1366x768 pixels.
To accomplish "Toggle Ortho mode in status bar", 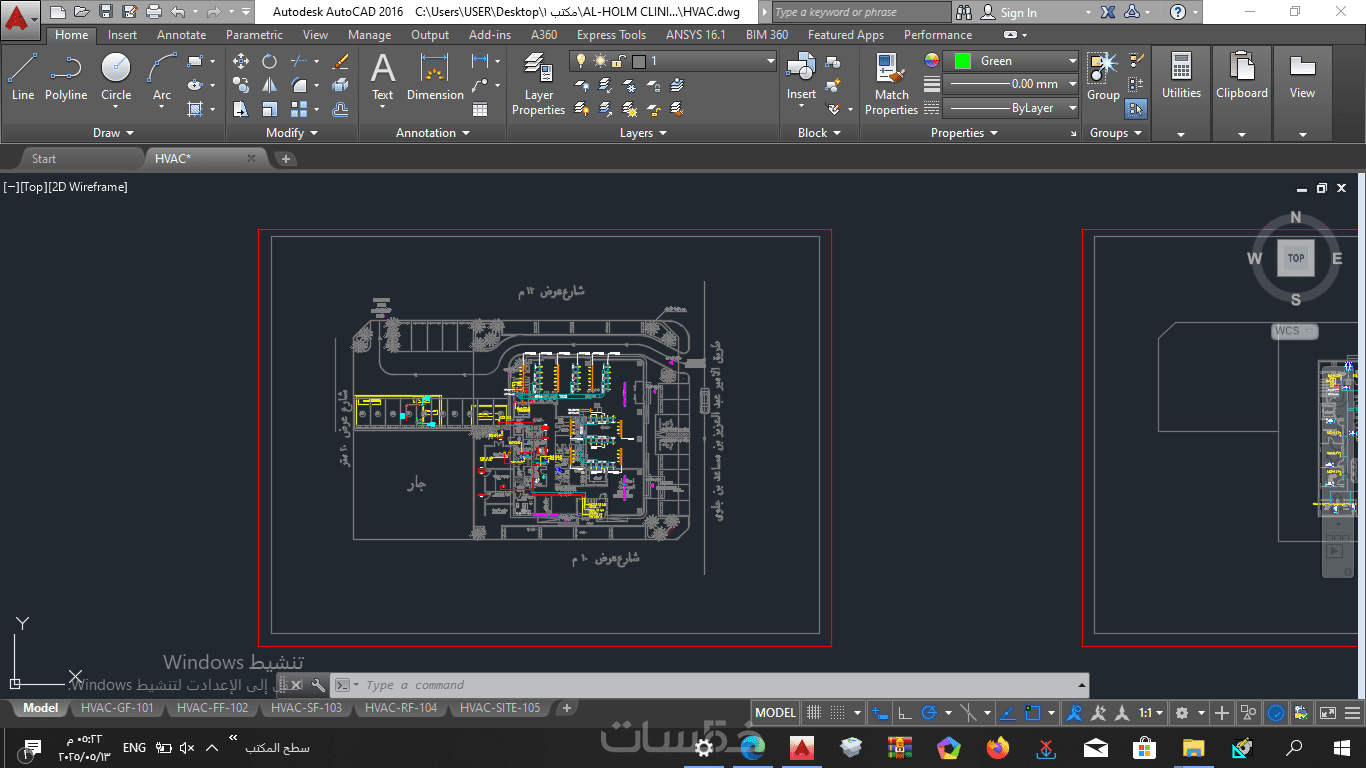I will (x=905, y=713).
